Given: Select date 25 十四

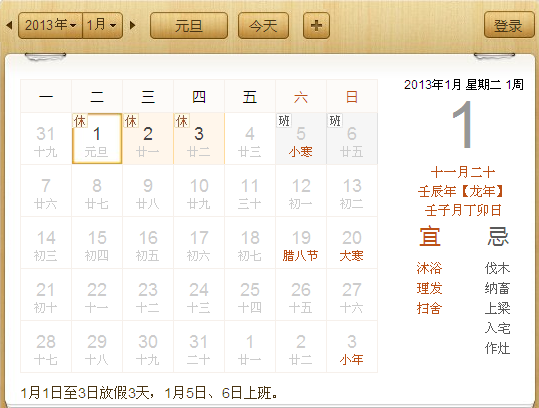Looking at the screenshot, I should tap(250, 295).
